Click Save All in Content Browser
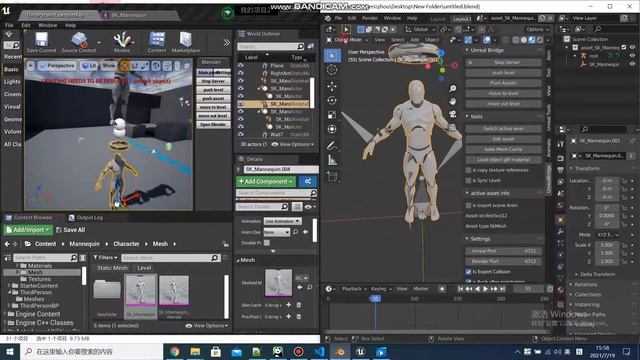 [71, 230]
